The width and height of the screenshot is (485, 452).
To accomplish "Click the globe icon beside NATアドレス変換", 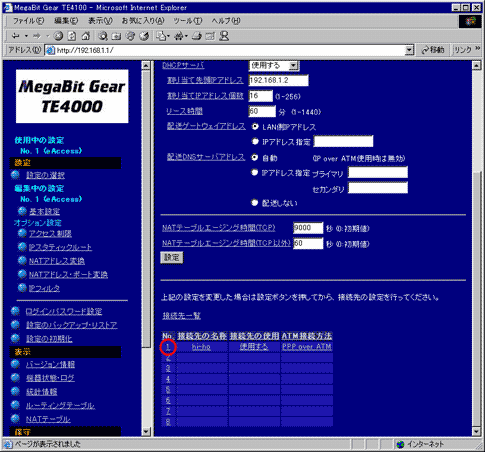I will pos(22,260).
